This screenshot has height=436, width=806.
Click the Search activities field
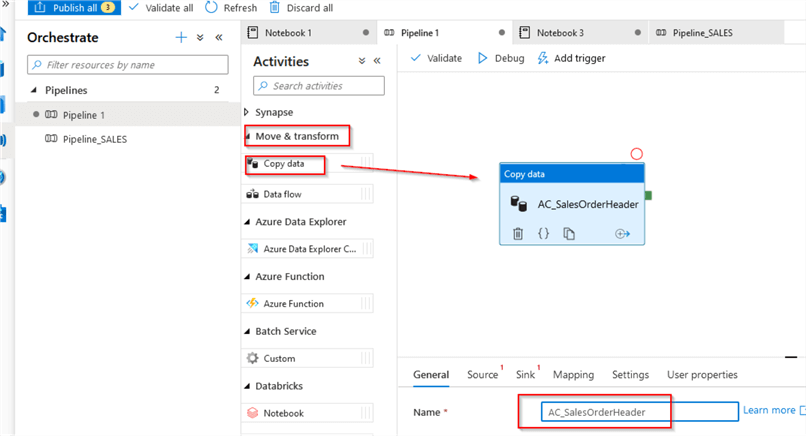(x=319, y=86)
